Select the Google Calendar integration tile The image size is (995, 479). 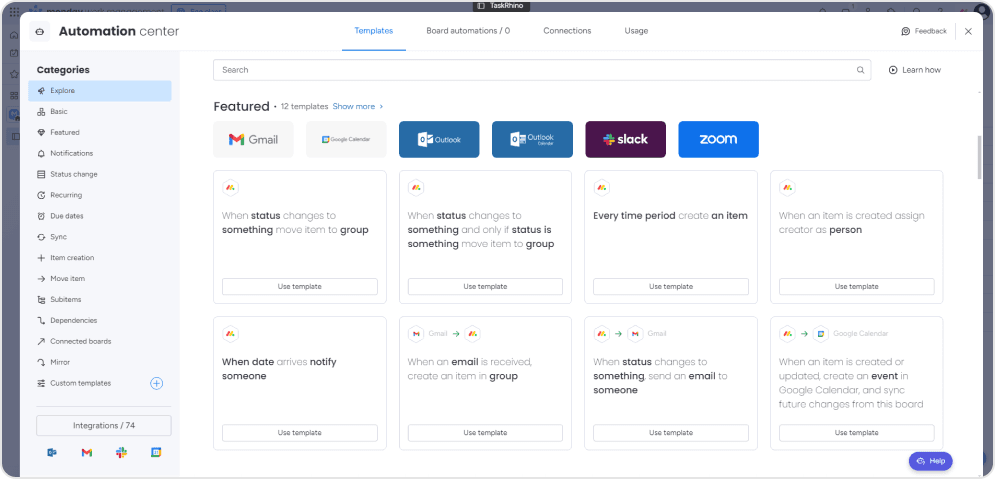coord(346,140)
